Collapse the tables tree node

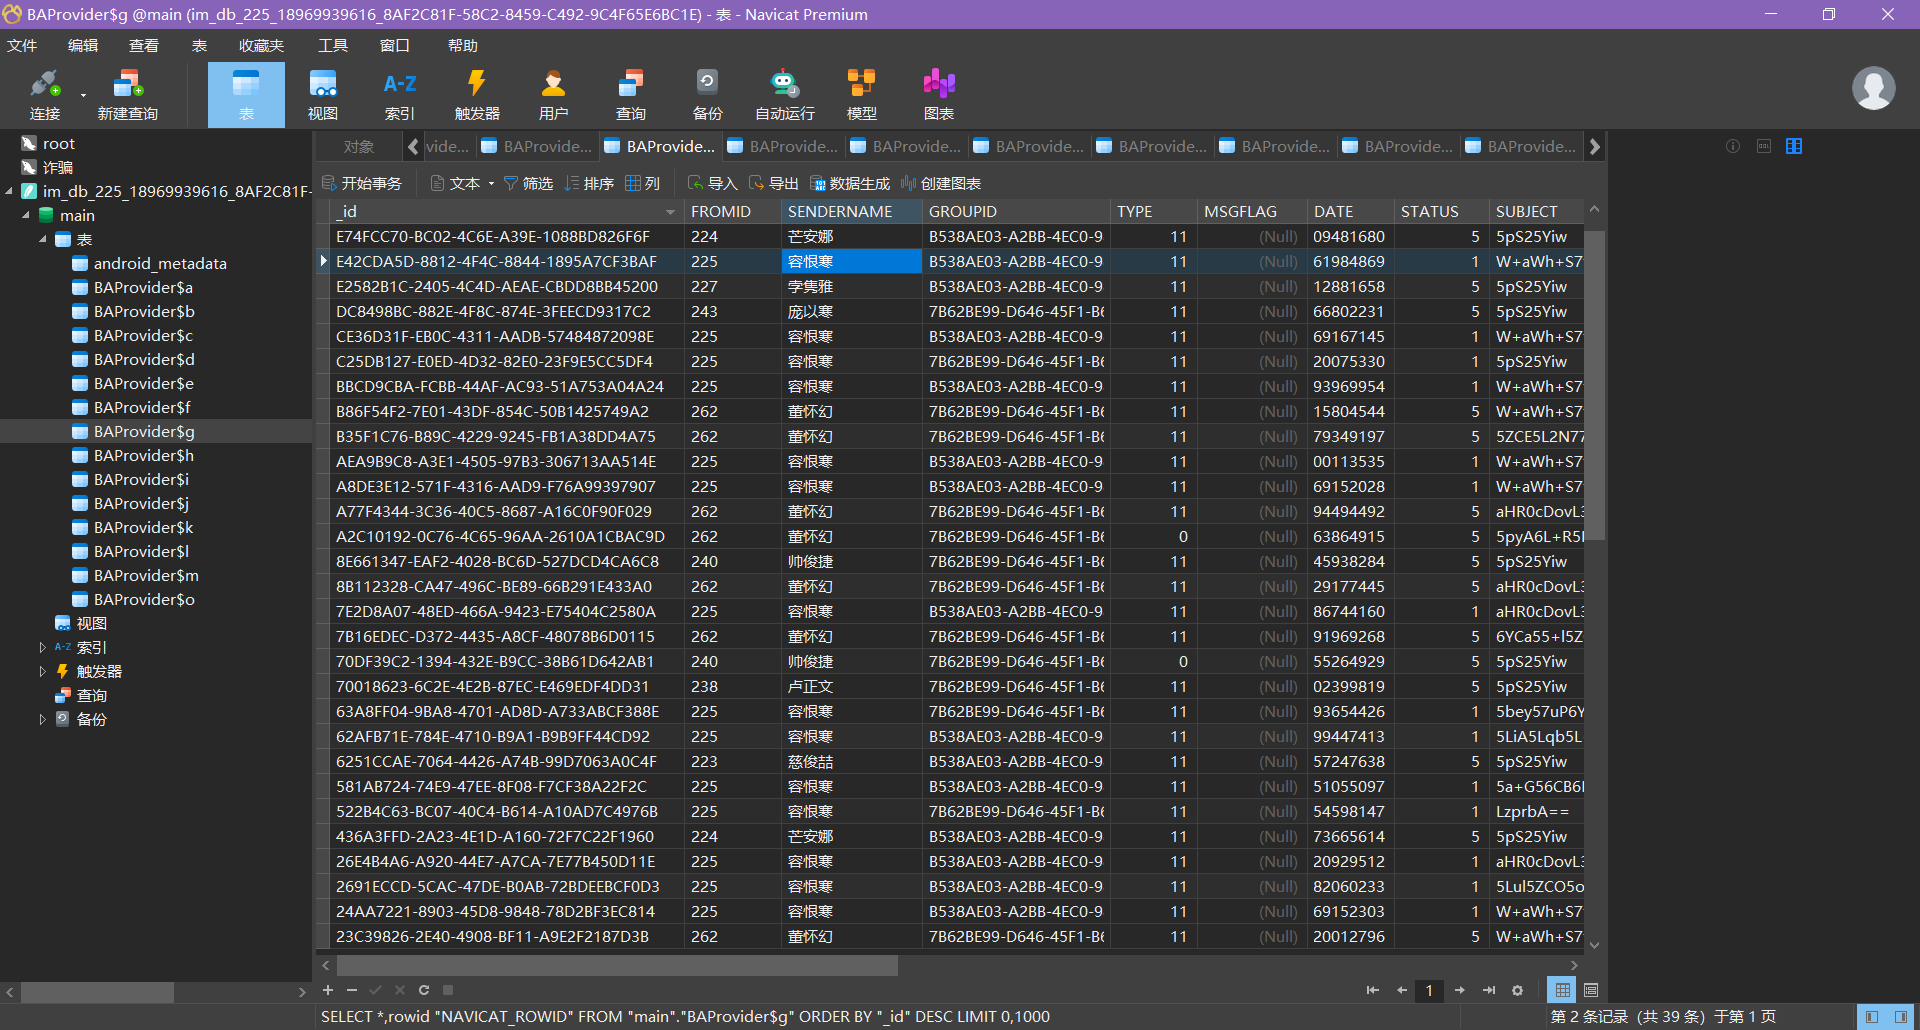click(x=43, y=239)
